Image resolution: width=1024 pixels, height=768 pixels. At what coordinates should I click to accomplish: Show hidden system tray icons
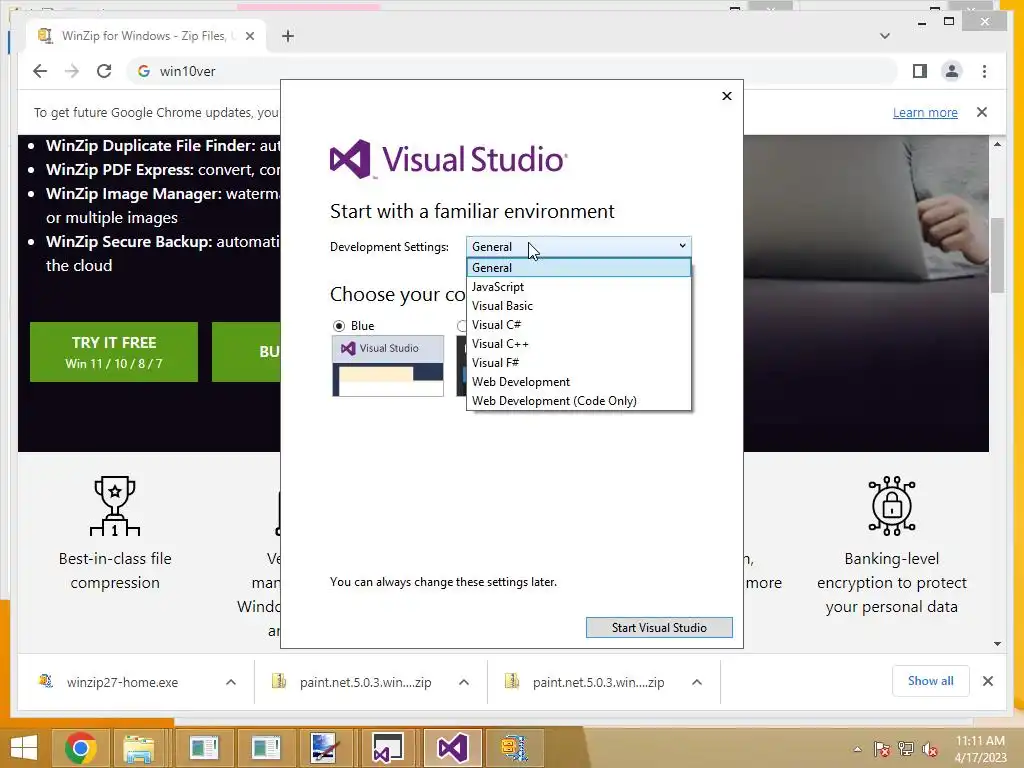[x=857, y=749]
